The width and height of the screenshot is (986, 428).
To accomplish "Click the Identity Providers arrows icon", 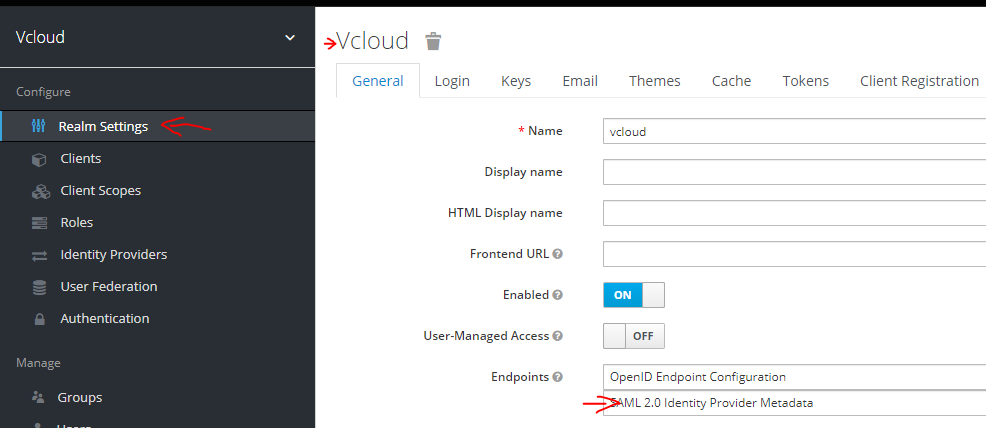I will 39,255.
